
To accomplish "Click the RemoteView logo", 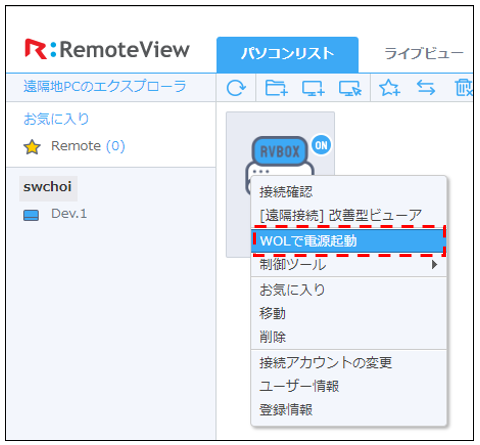I will [107, 49].
